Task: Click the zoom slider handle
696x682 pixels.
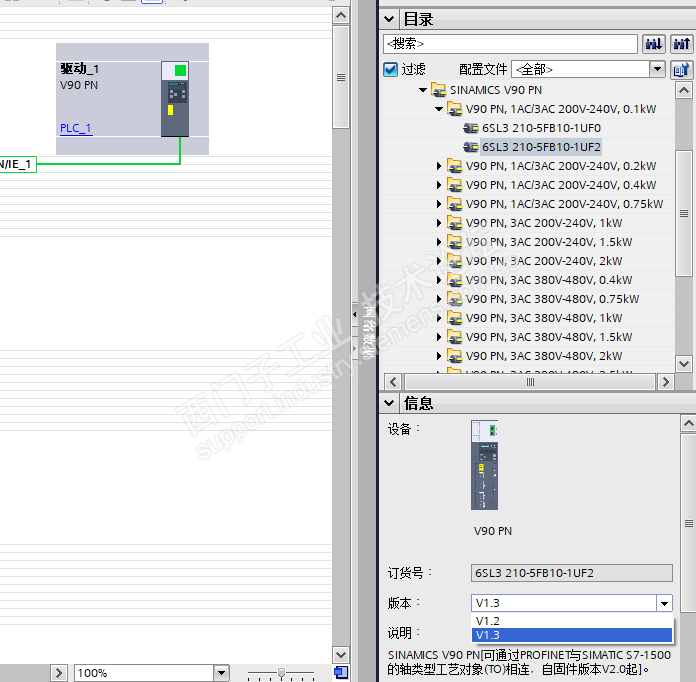Action: pyautogui.click(x=281, y=673)
